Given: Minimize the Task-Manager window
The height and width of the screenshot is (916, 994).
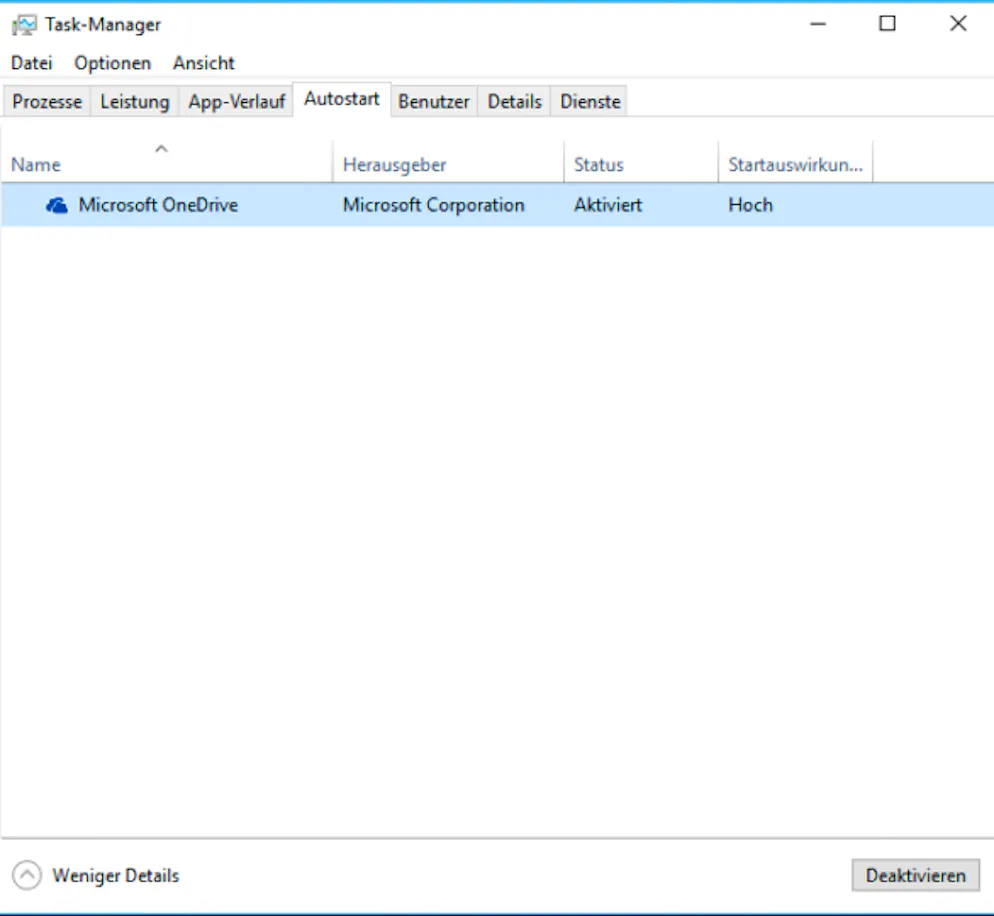Looking at the screenshot, I should pos(818,24).
